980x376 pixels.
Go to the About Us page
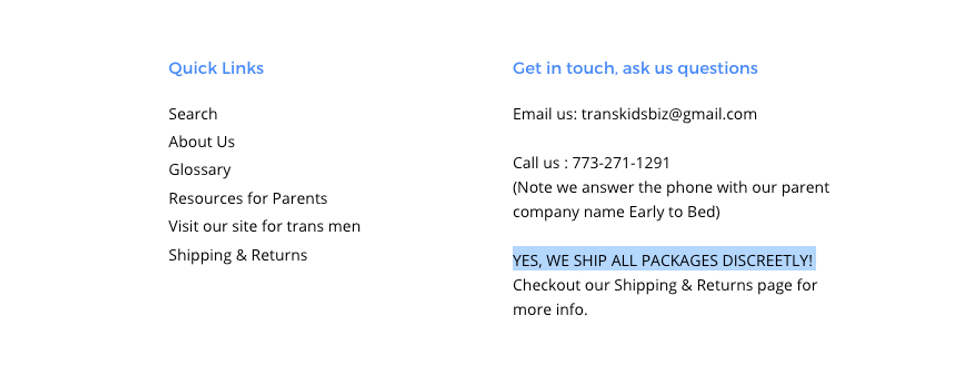click(201, 142)
